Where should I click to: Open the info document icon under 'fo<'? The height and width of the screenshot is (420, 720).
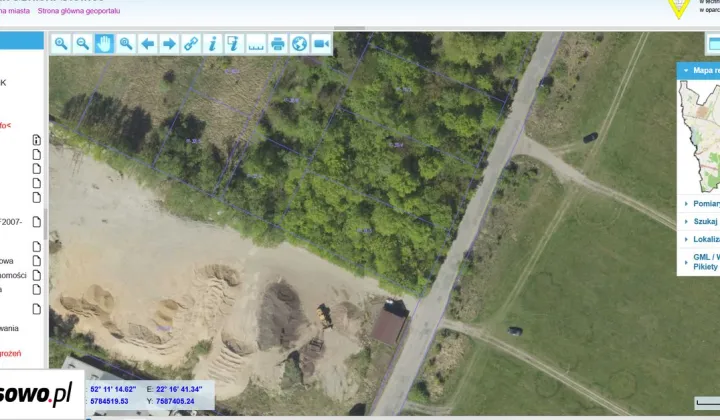37,140
